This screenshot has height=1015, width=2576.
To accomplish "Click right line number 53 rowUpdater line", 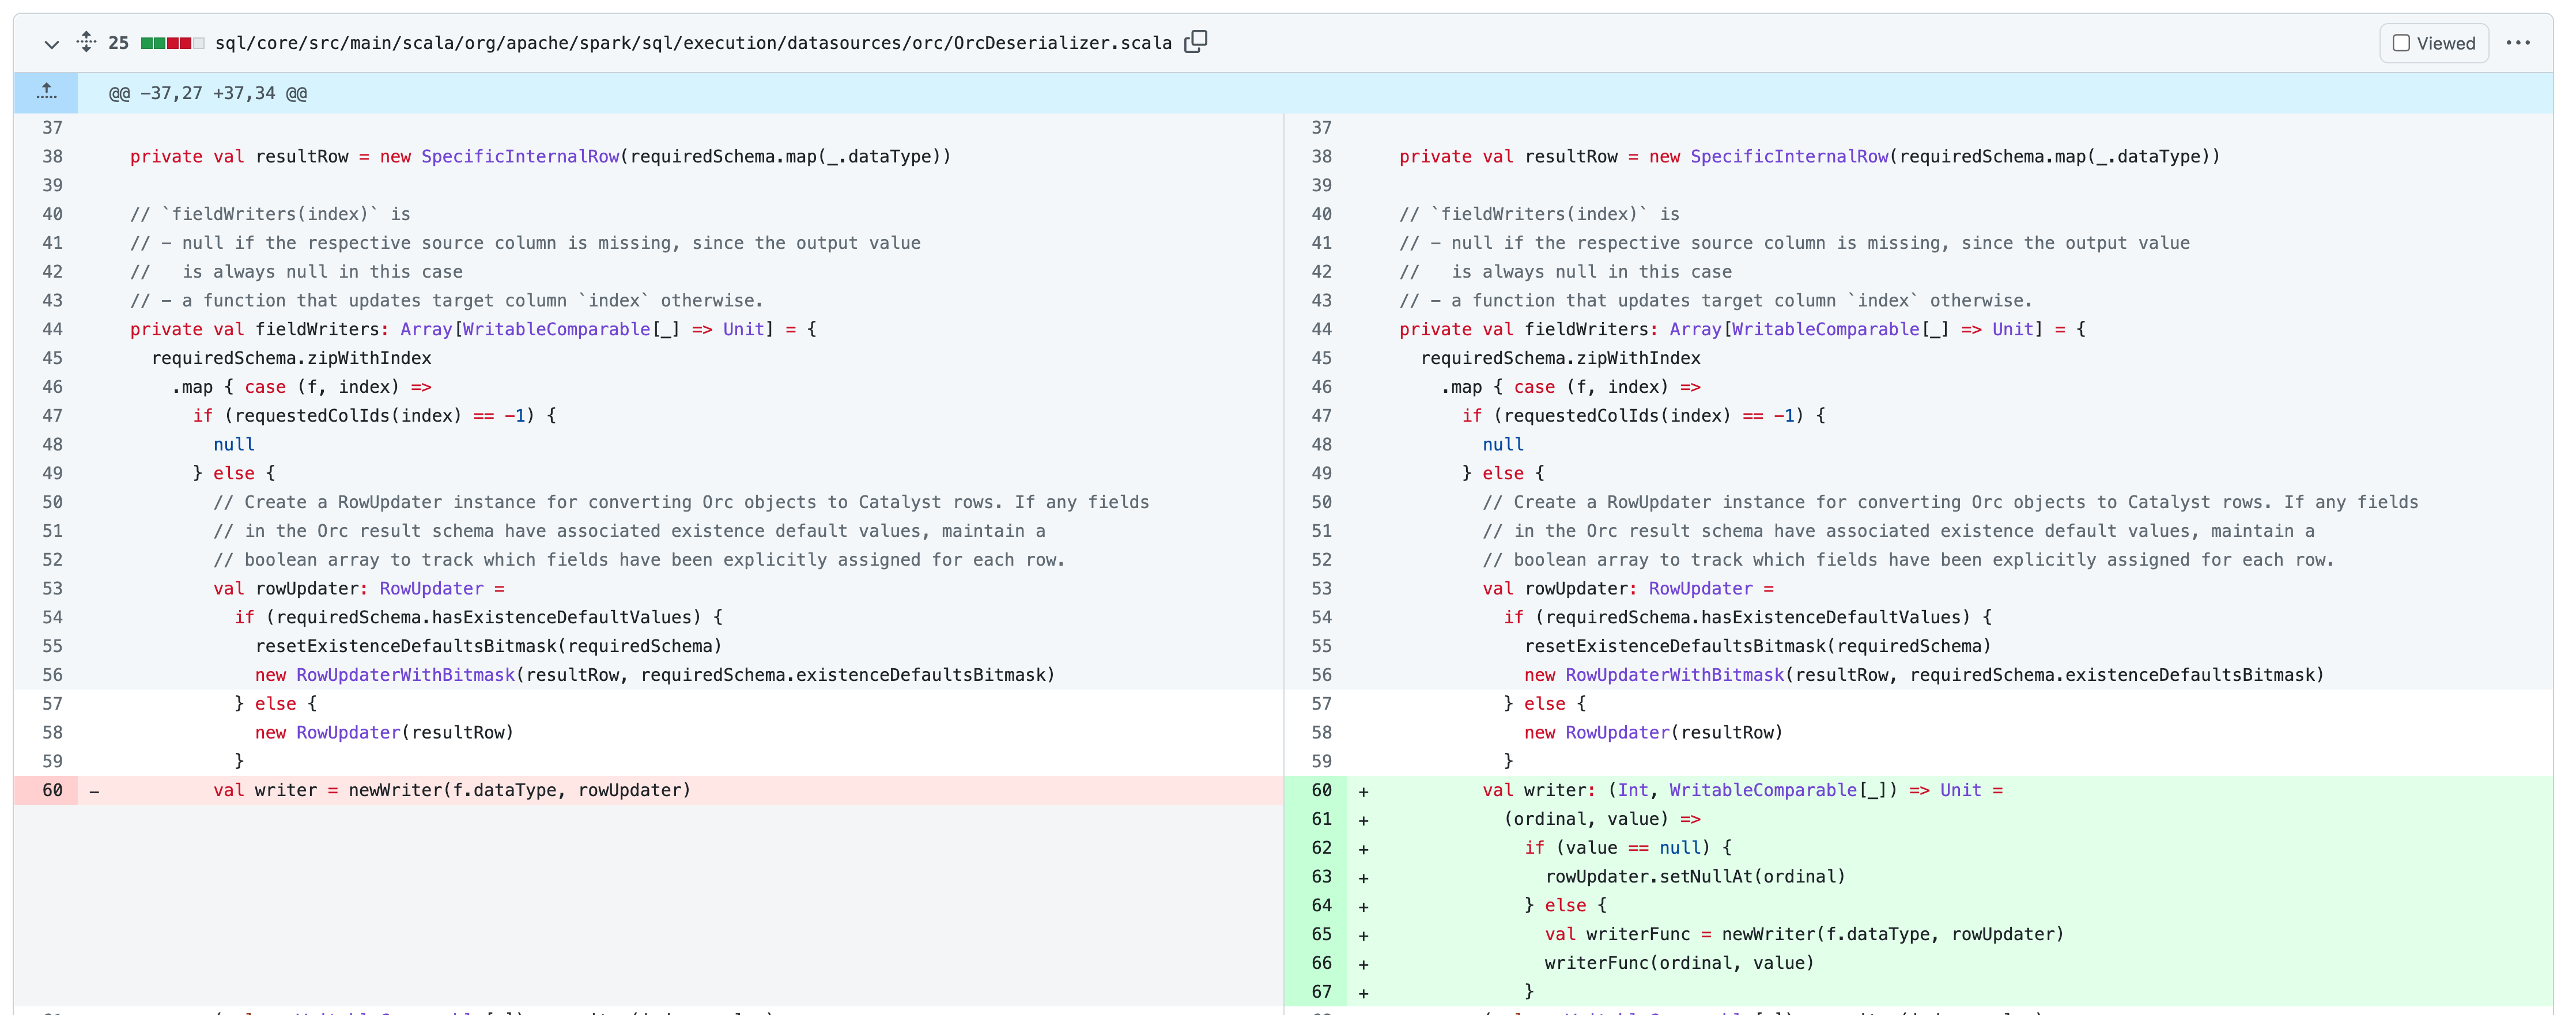I will 1321,589.
